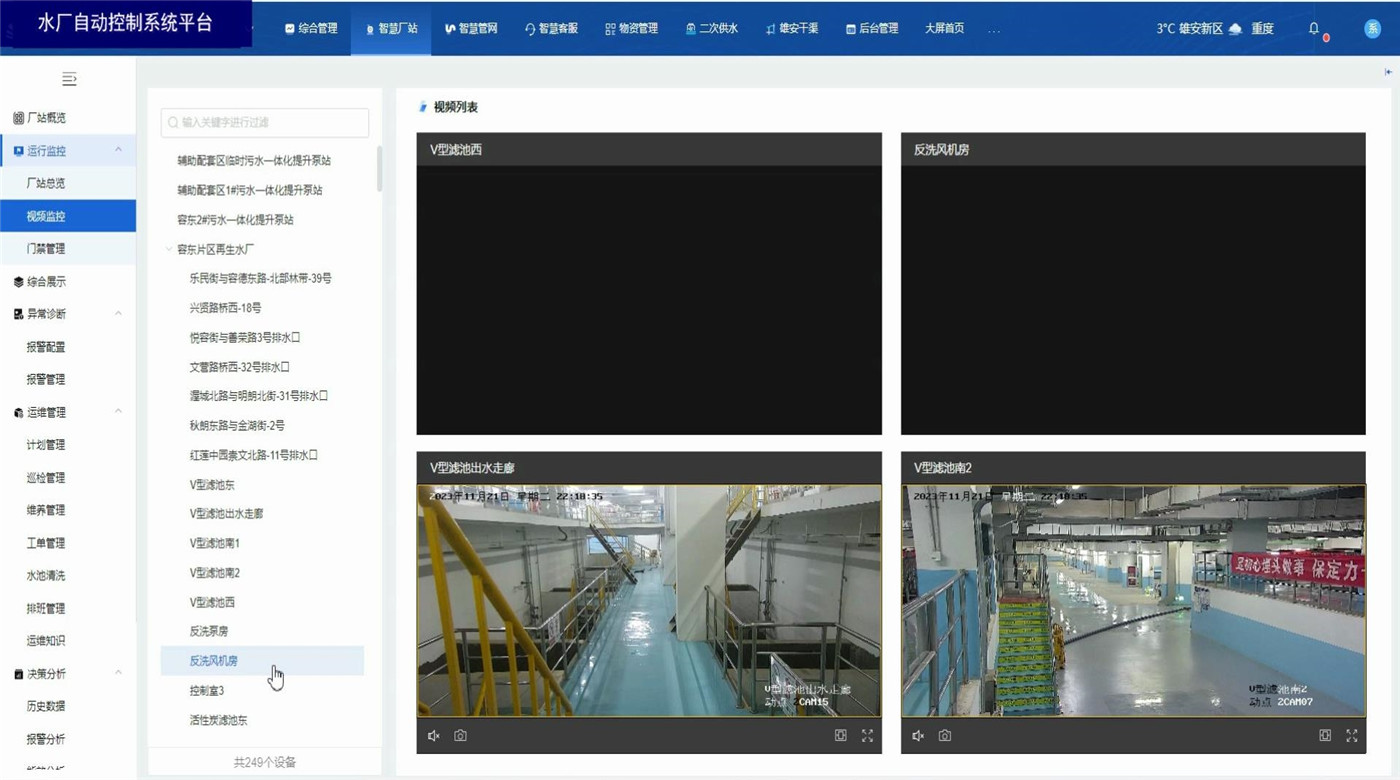Click the user avatar in top bar
The width and height of the screenshot is (1400, 780).
coord(1373,29)
